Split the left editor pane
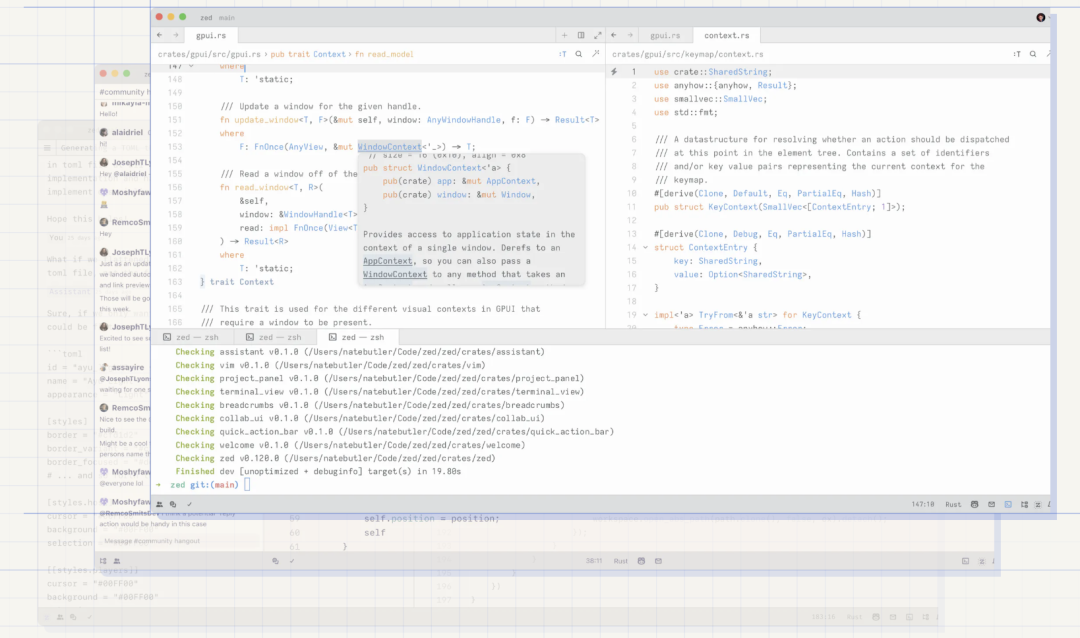This screenshot has width=1080, height=638. coord(581,35)
